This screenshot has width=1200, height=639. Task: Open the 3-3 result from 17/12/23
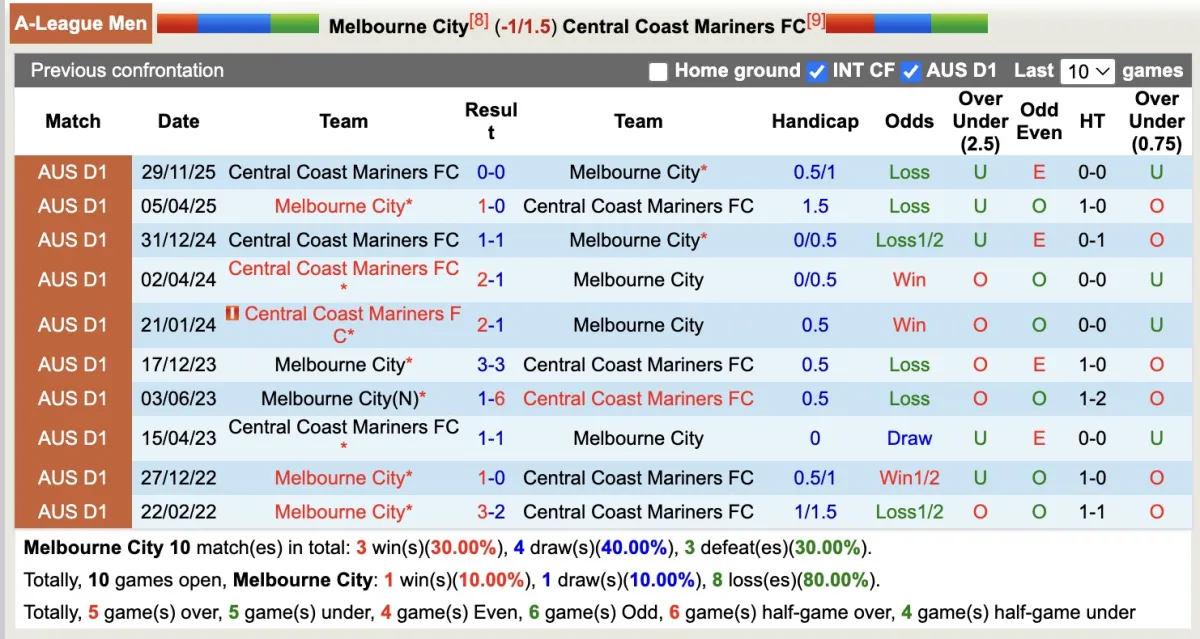click(491, 364)
